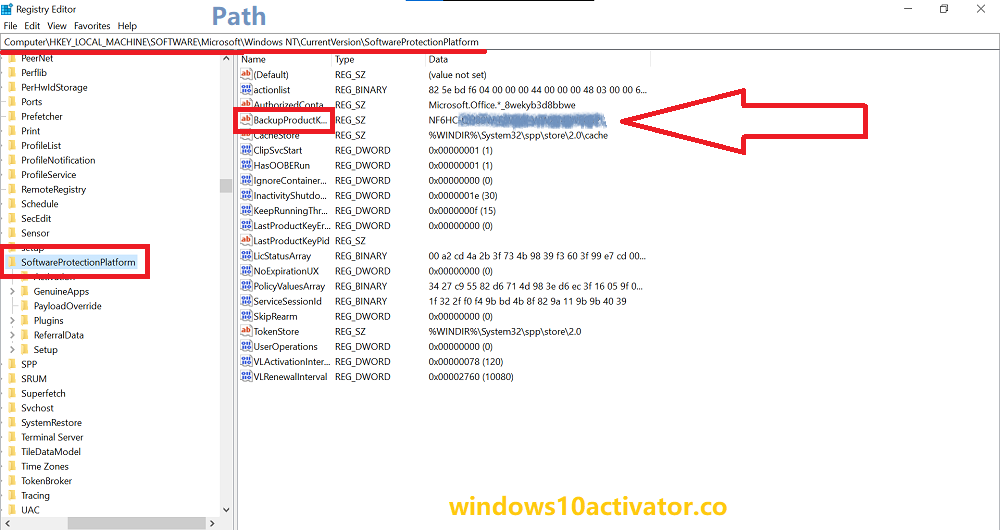Select the Terminal Server key
The image size is (1000, 530).
tap(52, 438)
